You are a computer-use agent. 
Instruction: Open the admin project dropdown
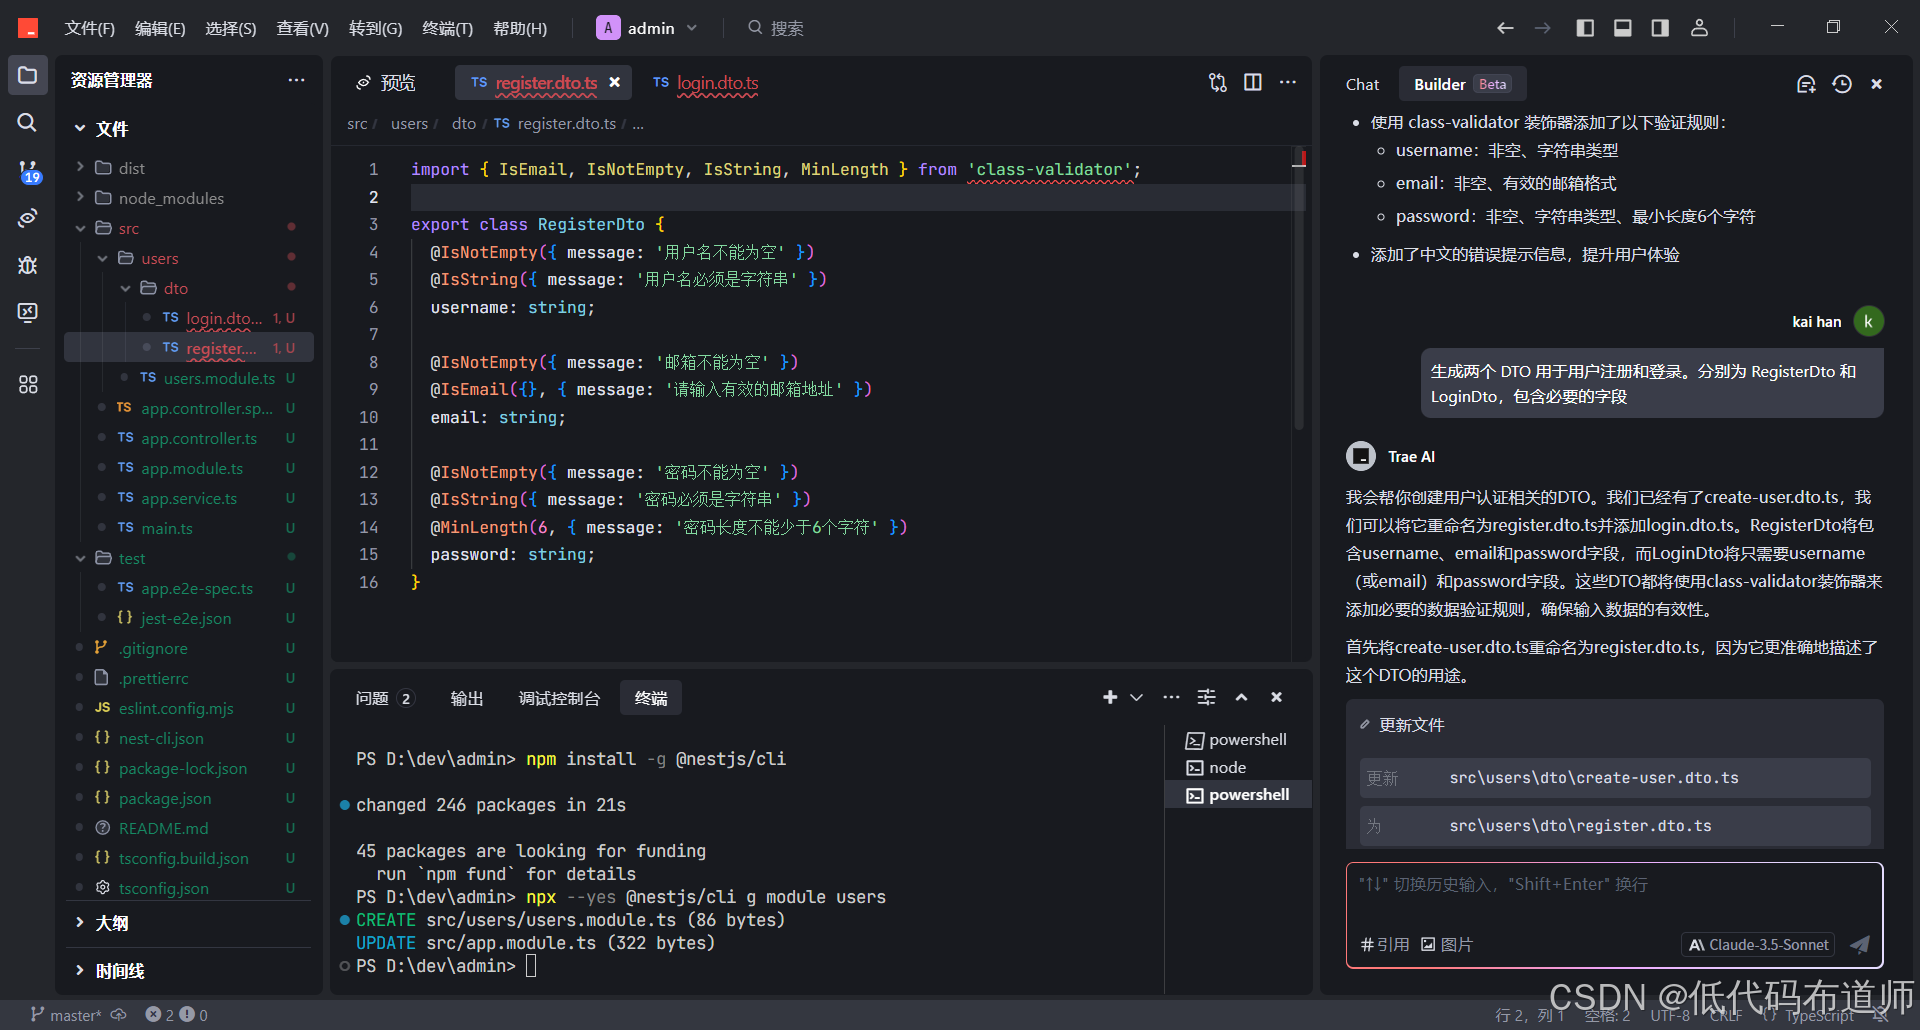pos(647,28)
